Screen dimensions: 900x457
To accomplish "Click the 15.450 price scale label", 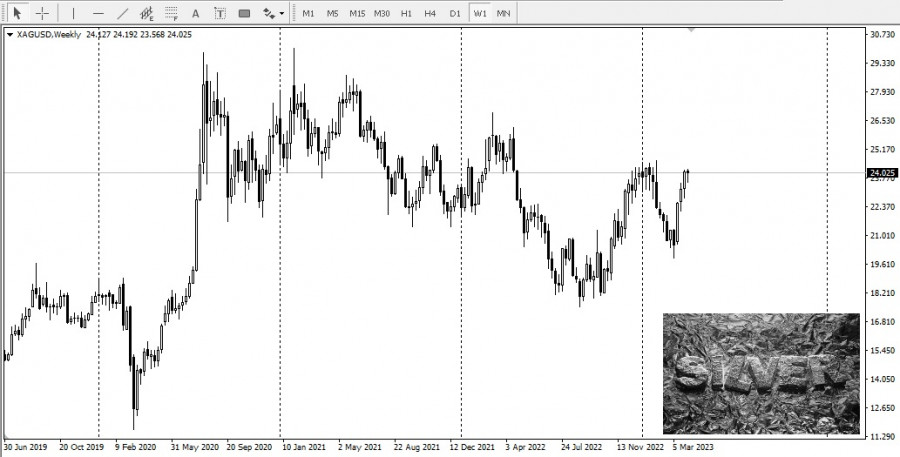I will 883,350.
